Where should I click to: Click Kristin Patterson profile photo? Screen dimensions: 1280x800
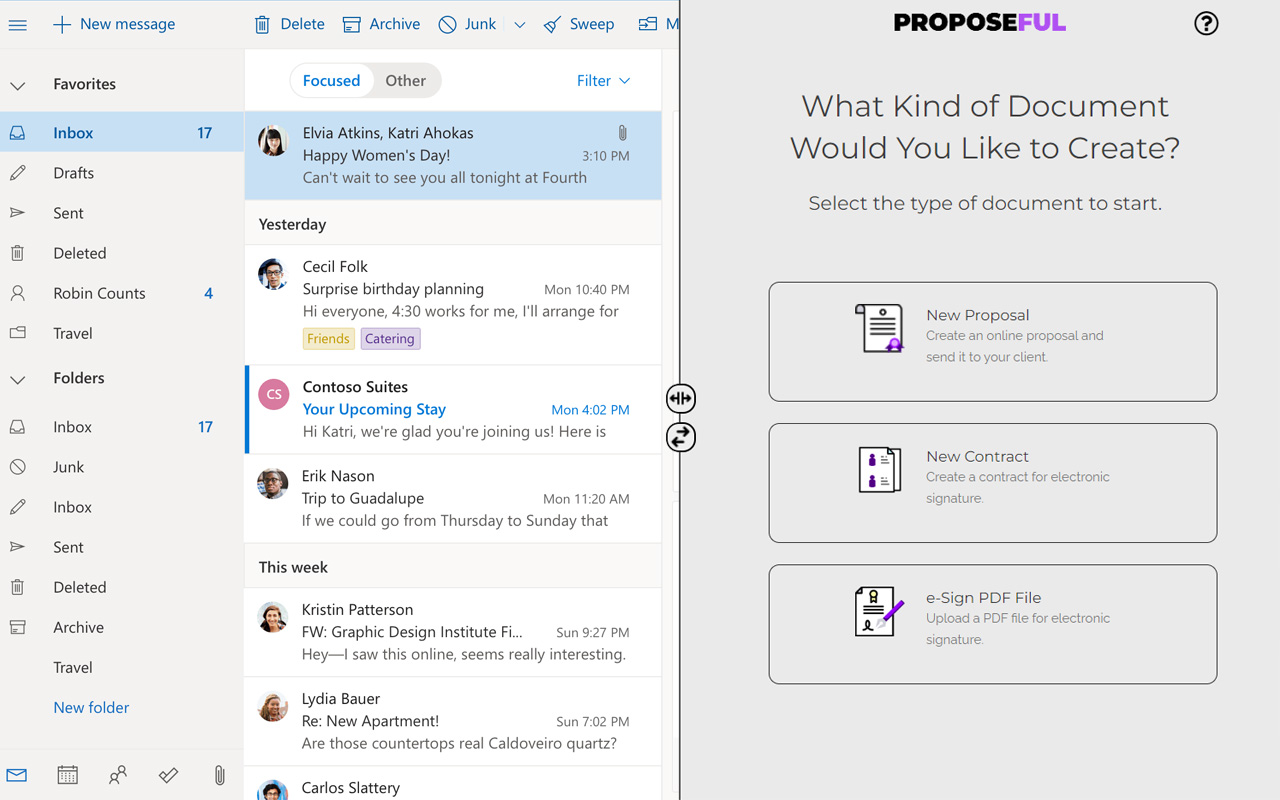pos(273,617)
